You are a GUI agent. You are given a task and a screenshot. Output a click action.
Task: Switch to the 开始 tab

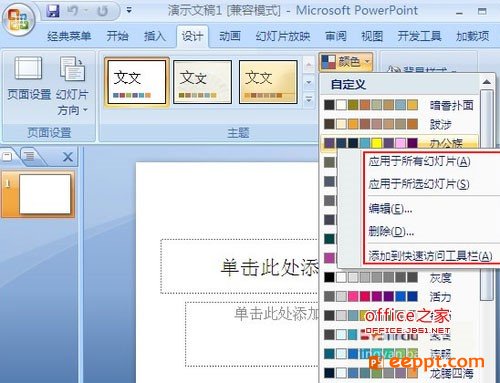[117, 36]
